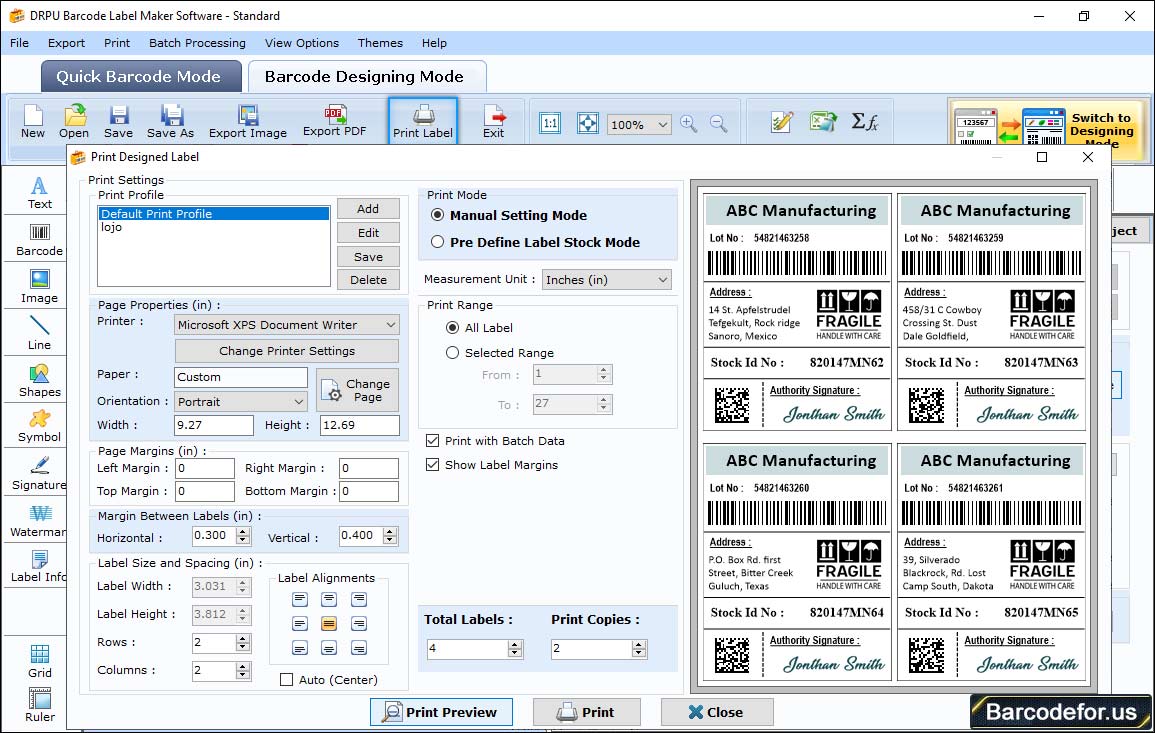
Task: Select the Watermark tool in sidebar
Action: tap(38, 521)
